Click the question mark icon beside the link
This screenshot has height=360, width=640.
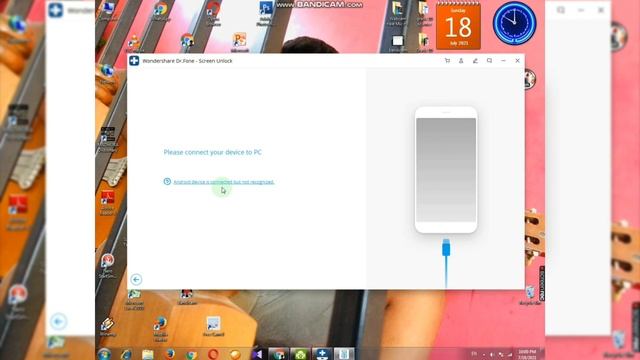tap(167, 182)
